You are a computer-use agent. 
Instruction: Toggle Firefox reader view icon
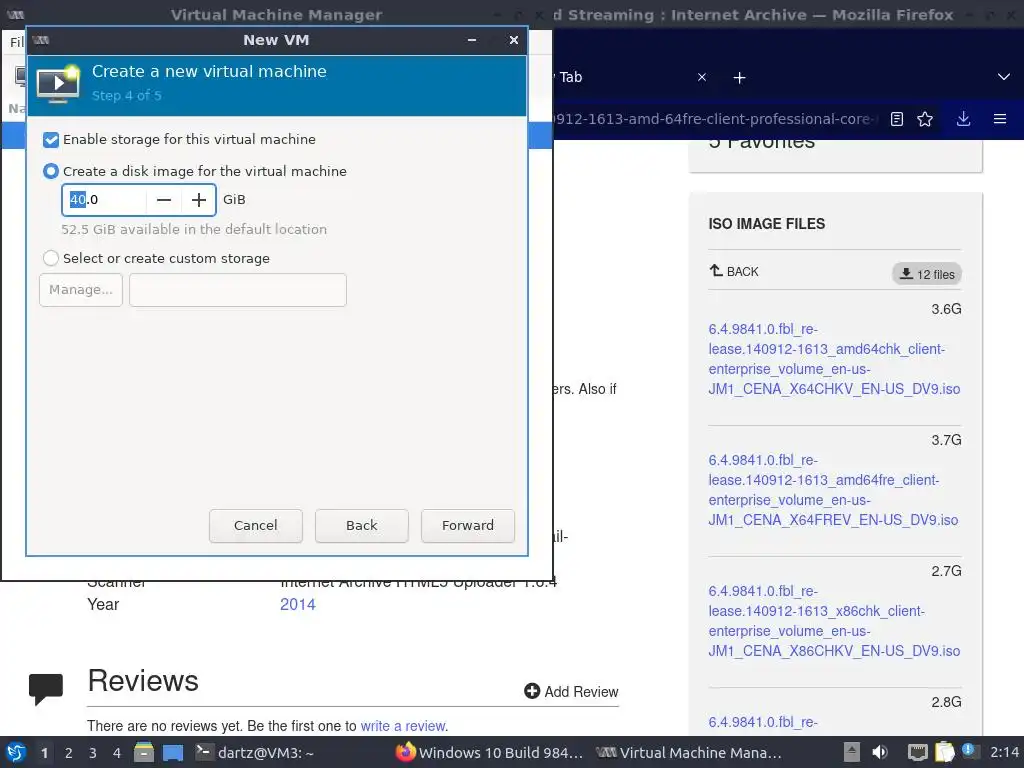[x=897, y=119]
